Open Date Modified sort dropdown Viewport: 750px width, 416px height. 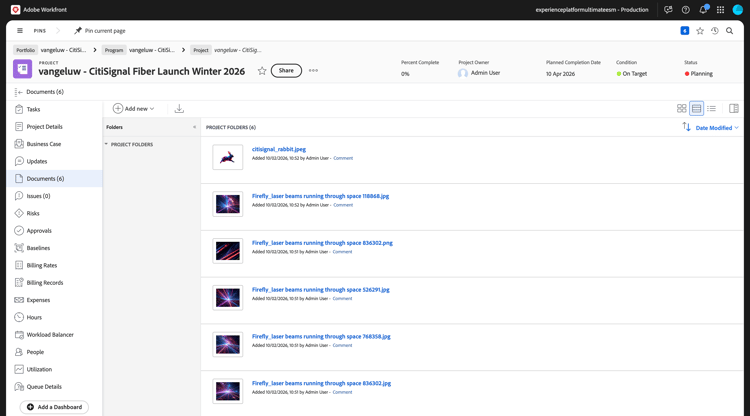pyautogui.click(x=717, y=128)
